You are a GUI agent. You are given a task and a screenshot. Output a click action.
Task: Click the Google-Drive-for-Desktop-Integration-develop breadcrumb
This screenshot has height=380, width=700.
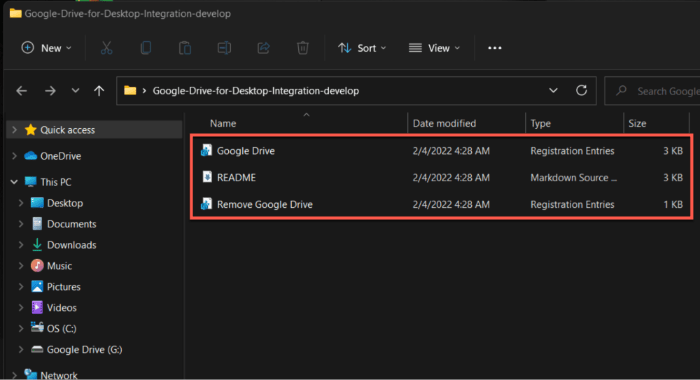(256, 91)
